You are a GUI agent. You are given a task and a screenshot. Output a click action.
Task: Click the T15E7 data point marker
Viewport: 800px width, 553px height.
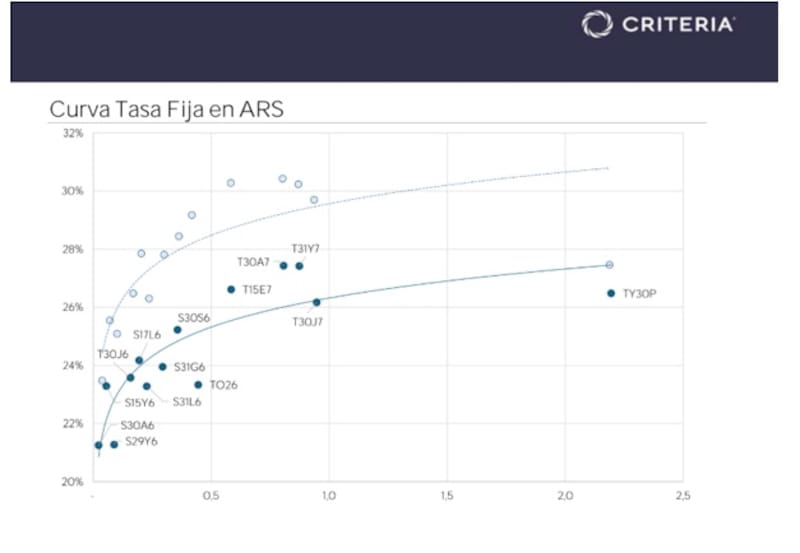231,289
